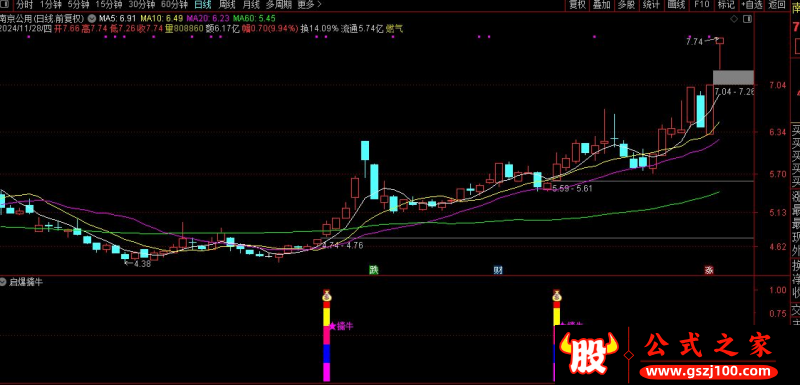
Task: Expand main chart indicator dropdown arrow
Action: (x=91, y=18)
